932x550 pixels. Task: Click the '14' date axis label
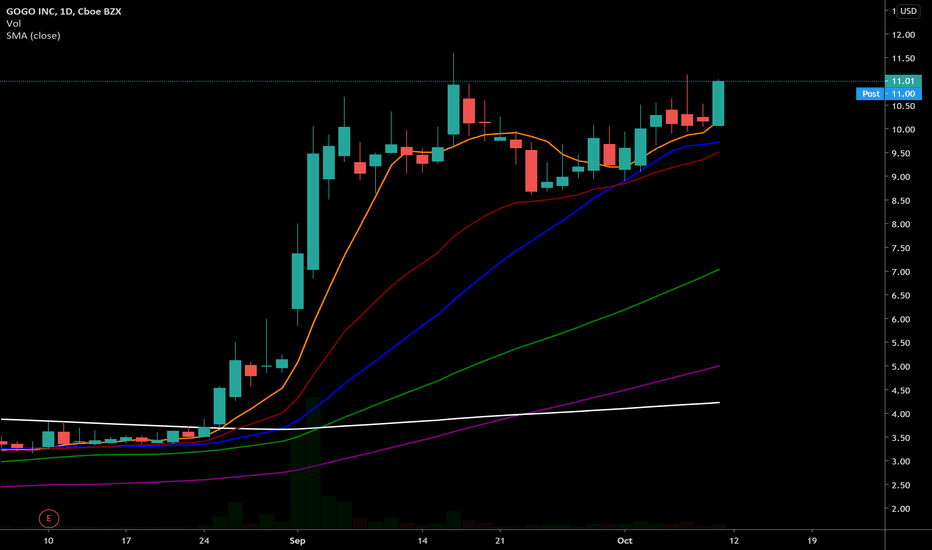click(422, 540)
